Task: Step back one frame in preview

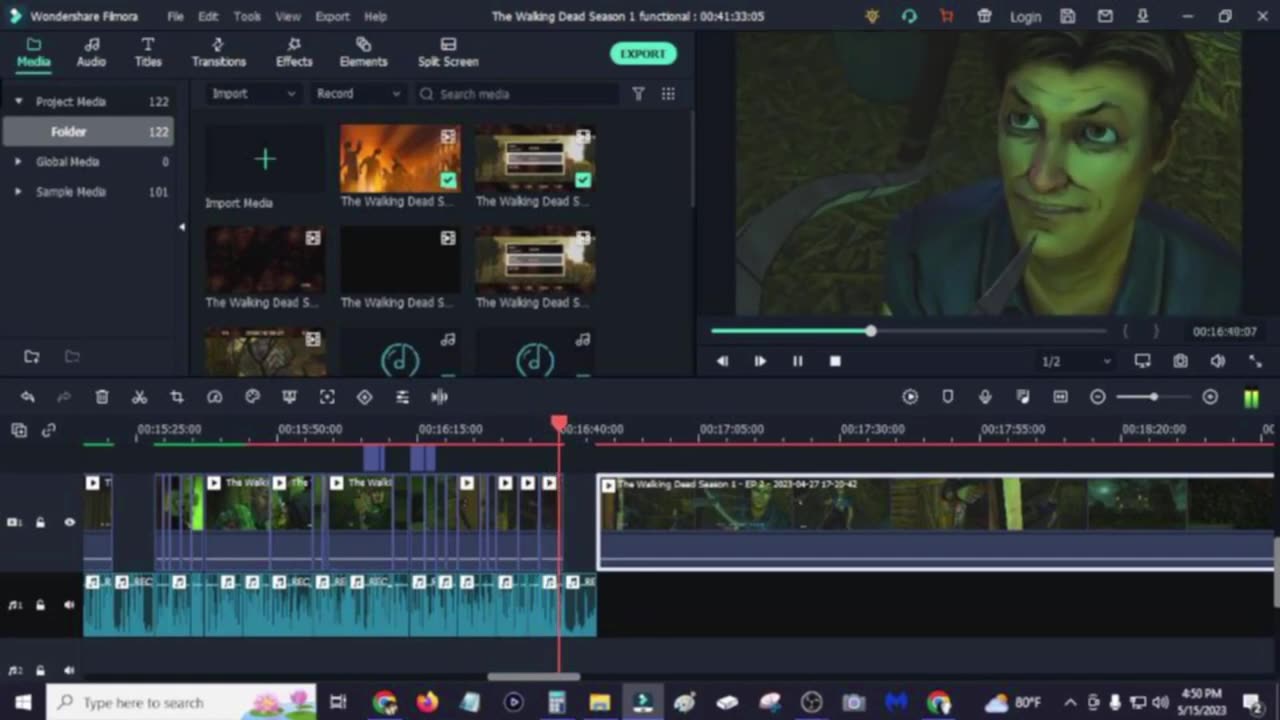Action: 722,361
